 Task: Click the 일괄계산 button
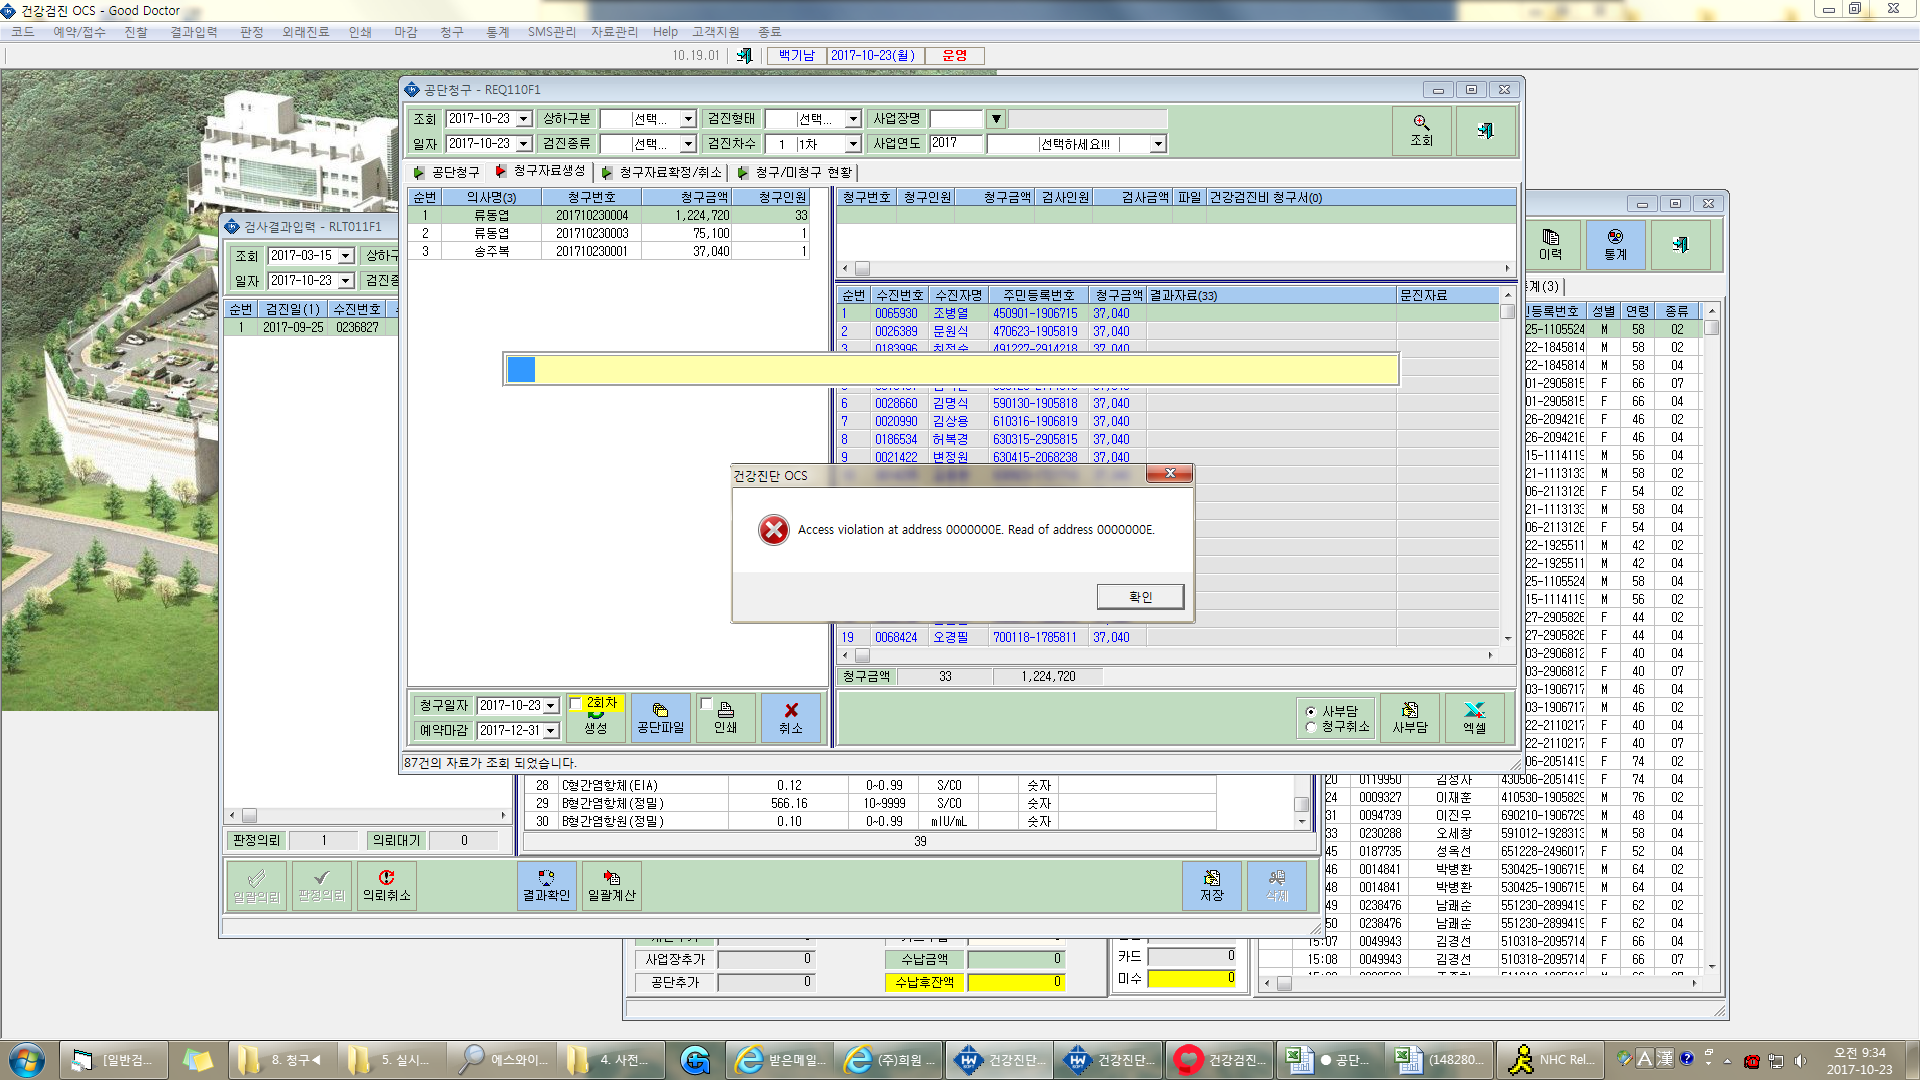pyautogui.click(x=611, y=886)
